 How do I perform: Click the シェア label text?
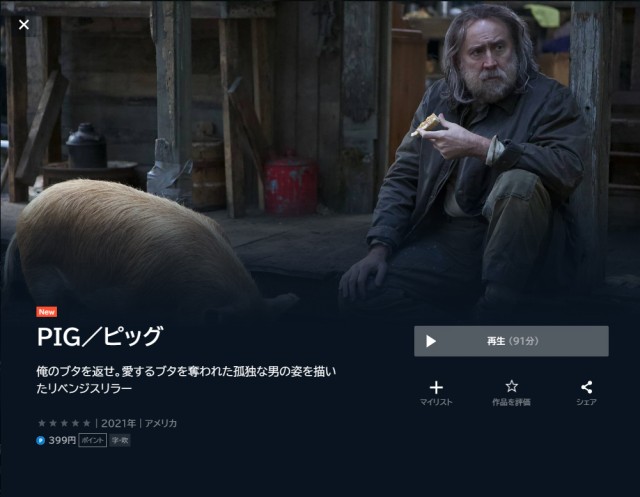click(x=587, y=402)
